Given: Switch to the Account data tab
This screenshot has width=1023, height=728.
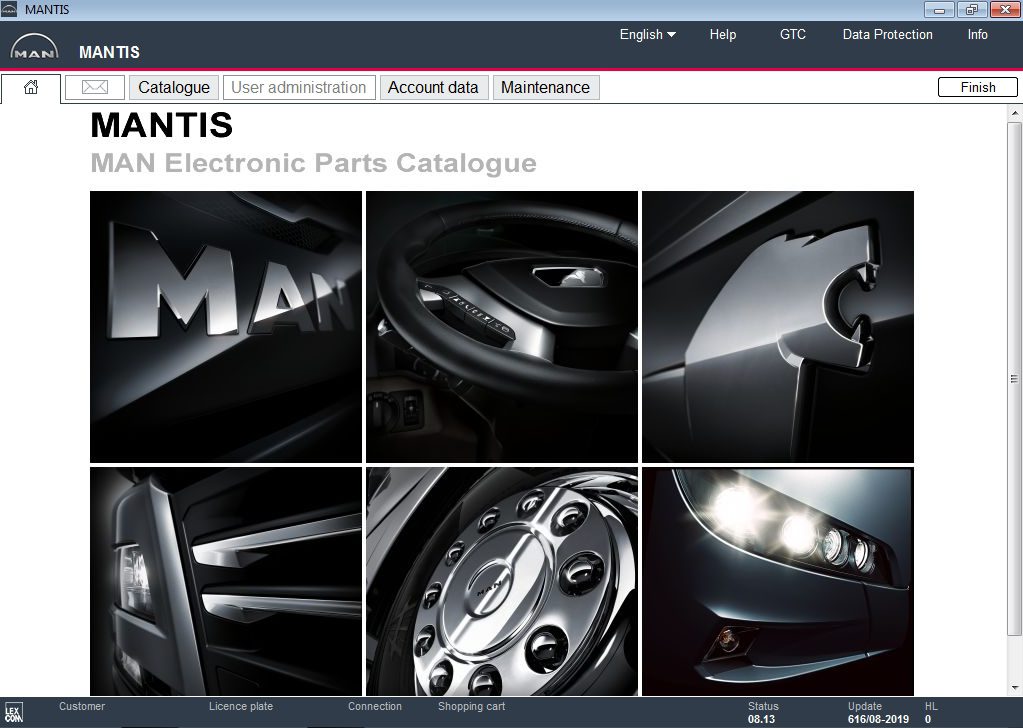Looking at the screenshot, I should [x=433, y=87].
